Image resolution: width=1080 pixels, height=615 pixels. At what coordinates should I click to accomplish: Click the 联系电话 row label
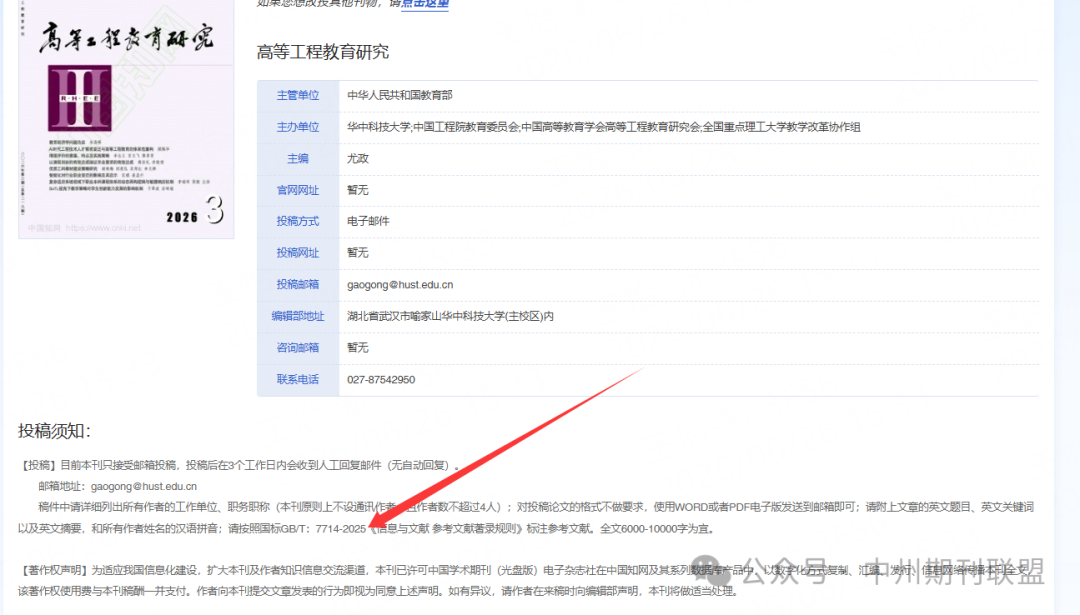298,379
